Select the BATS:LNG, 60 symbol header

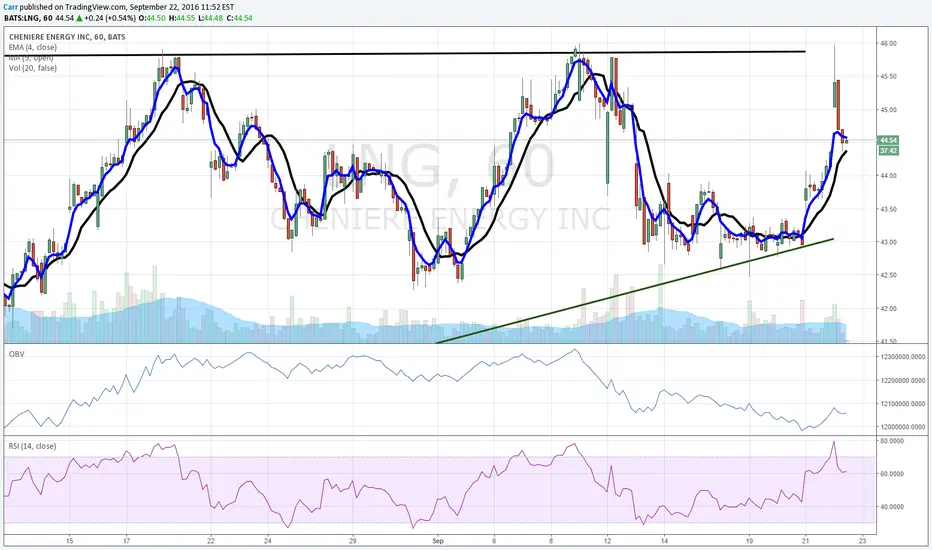[x=29, y=18]
